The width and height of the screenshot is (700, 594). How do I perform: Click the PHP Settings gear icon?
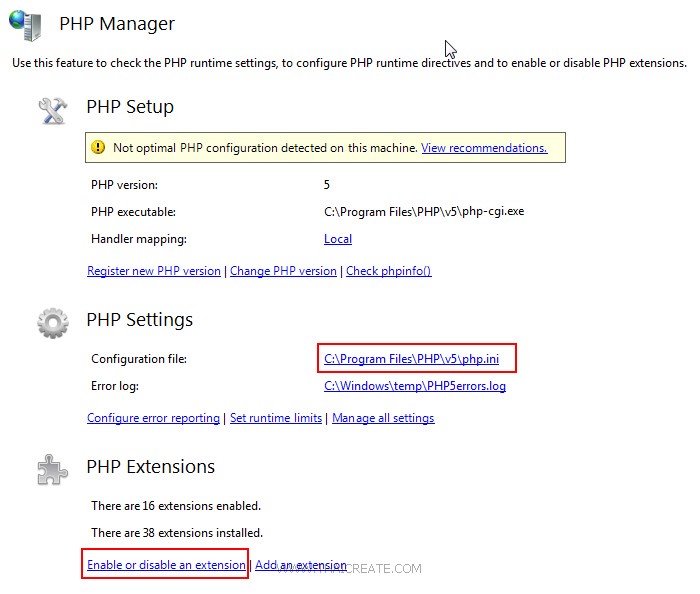[x=52, y=321]
